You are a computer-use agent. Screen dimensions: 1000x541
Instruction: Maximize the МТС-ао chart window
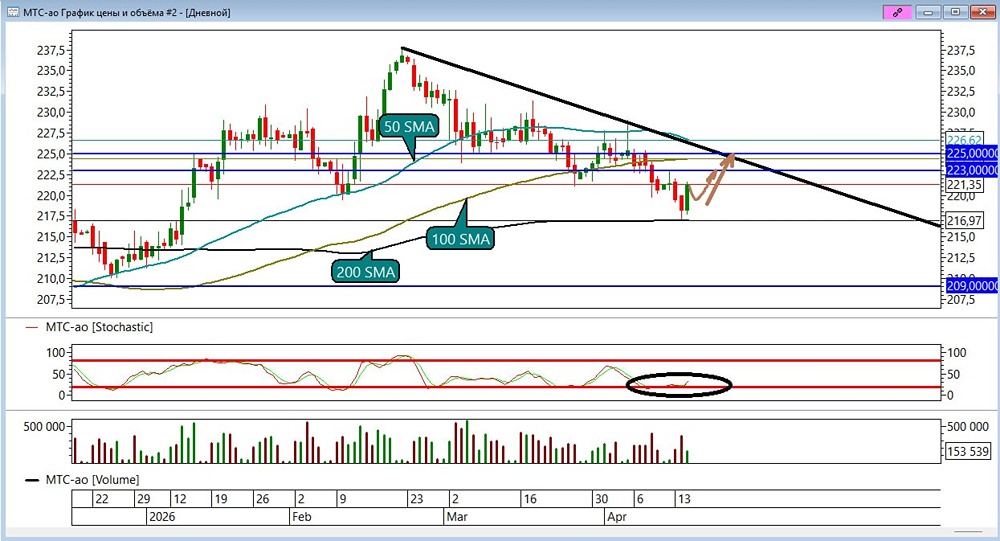pyautogui.click(x=955, y=11)
